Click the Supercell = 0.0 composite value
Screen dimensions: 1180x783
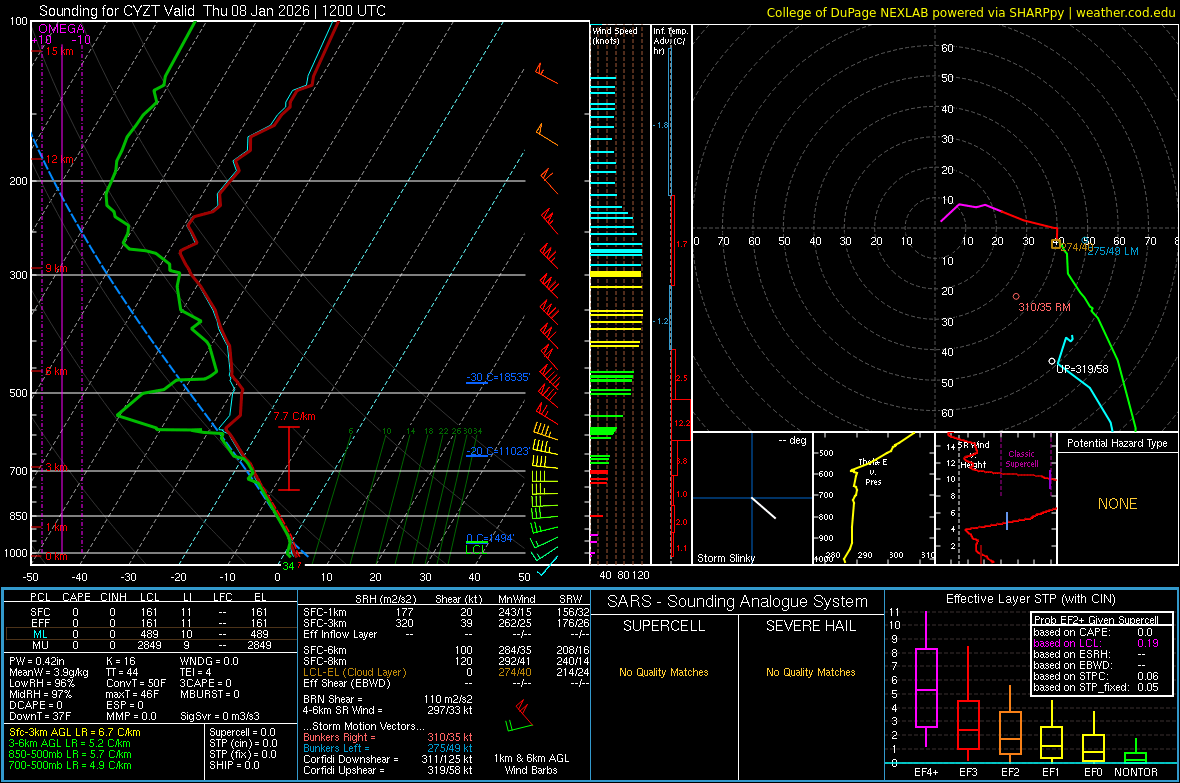click(x=242, y=732)
